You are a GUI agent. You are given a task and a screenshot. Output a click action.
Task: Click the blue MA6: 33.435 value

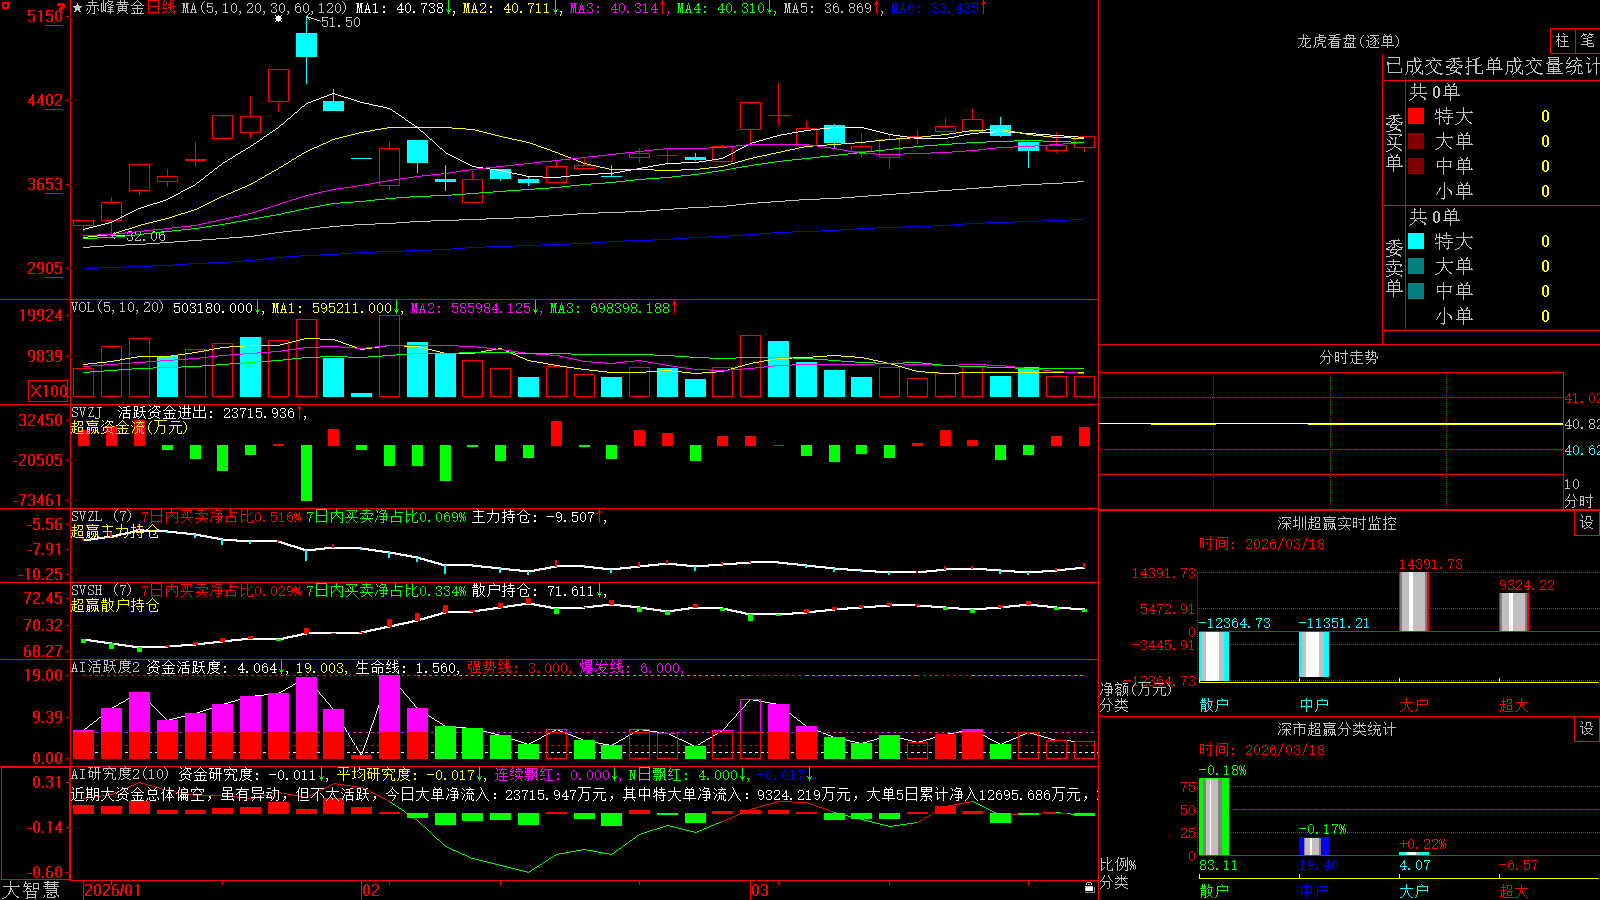click(x=937, y=8)
